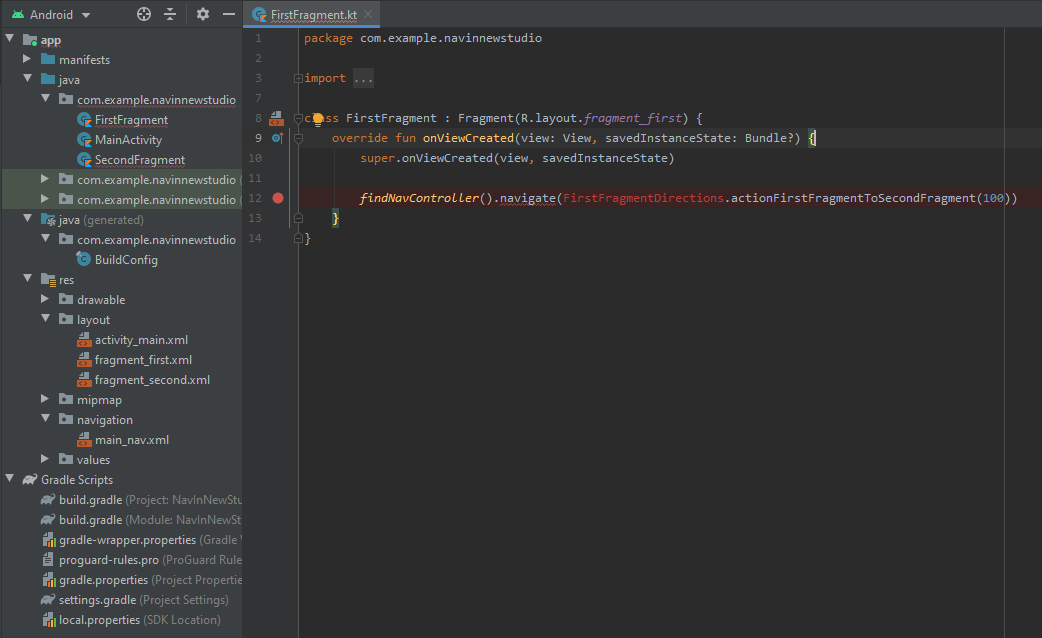Open main_nav.xml in navigation folder
Image resolution: width=1042 pixels, height=638 pixels.
pos(131,440)
